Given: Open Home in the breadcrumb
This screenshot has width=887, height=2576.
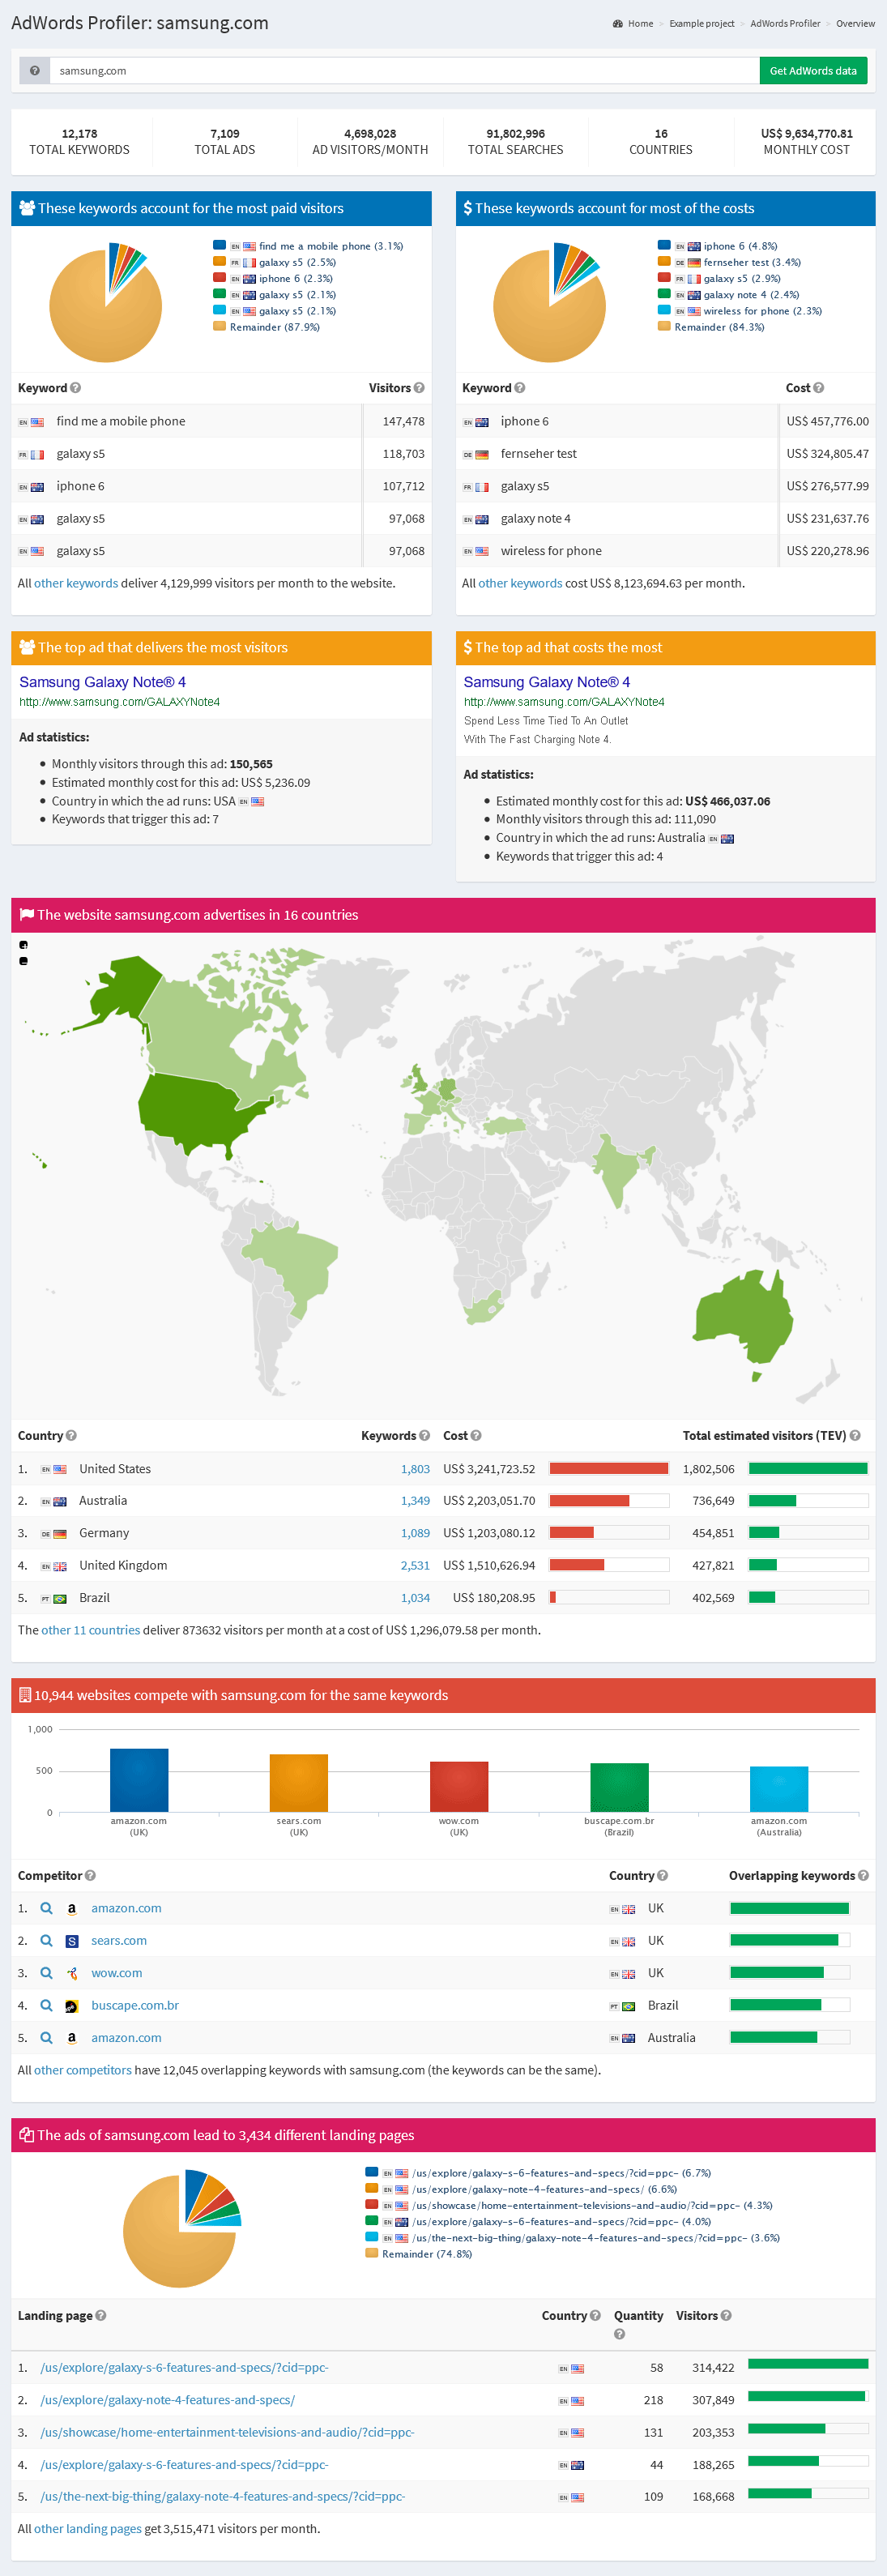Looking at the screenshot, I should coord(640,24).
